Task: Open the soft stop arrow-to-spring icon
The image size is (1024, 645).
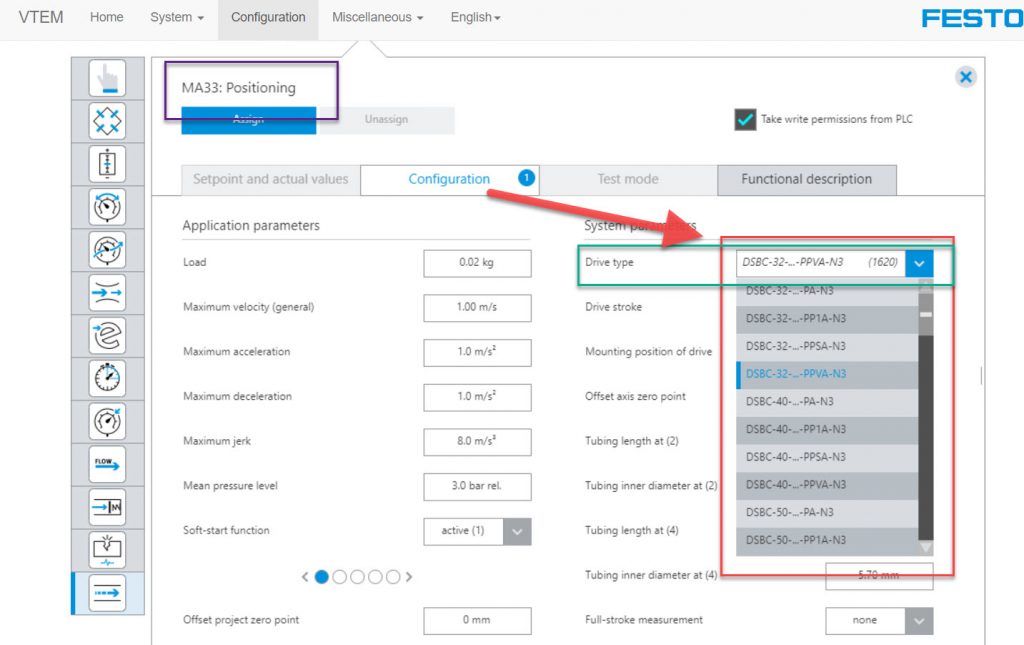Action: pyautogui.click(x=107, y=507)
